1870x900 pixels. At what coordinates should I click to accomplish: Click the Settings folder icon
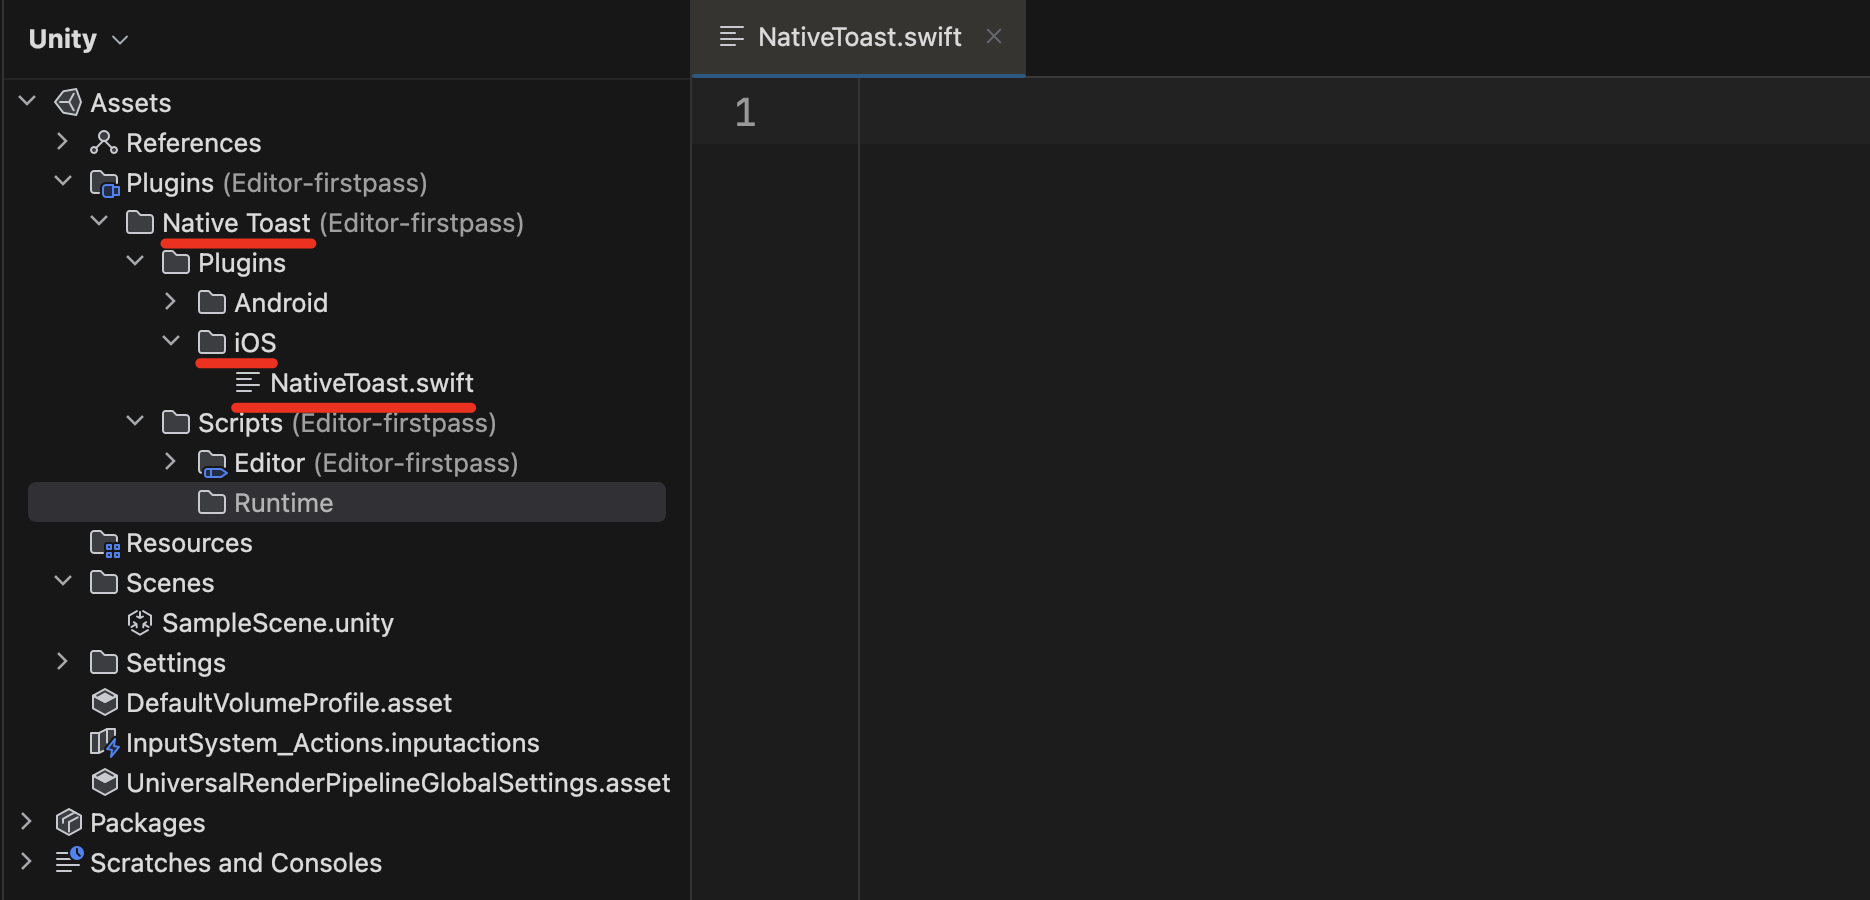(104, 662)
